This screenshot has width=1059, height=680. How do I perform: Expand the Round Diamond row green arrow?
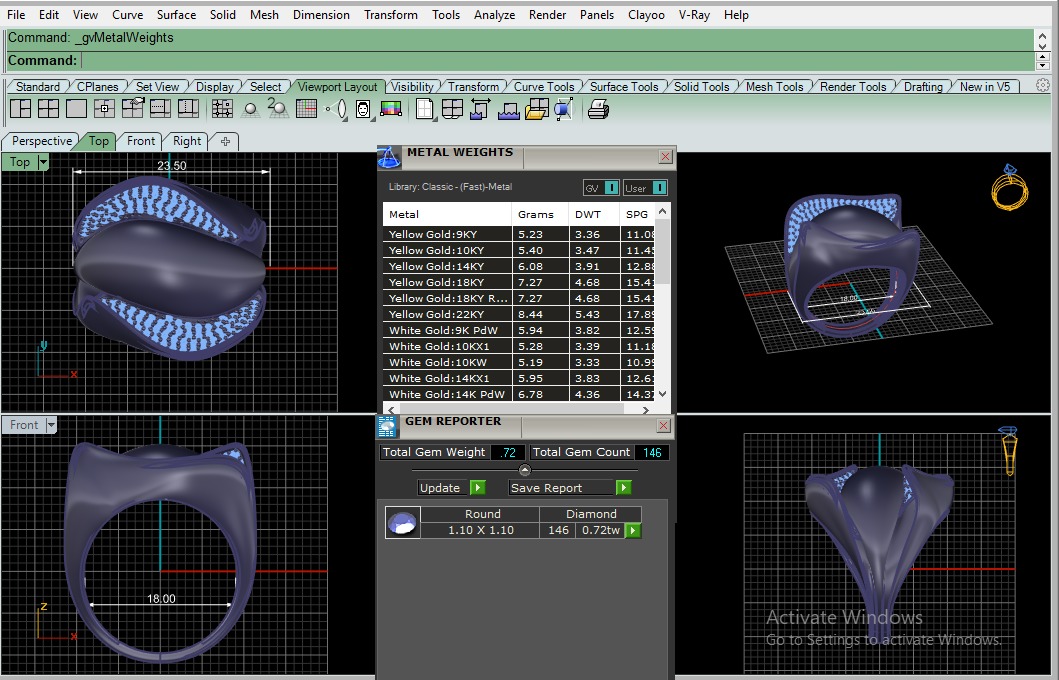(633, 530)
